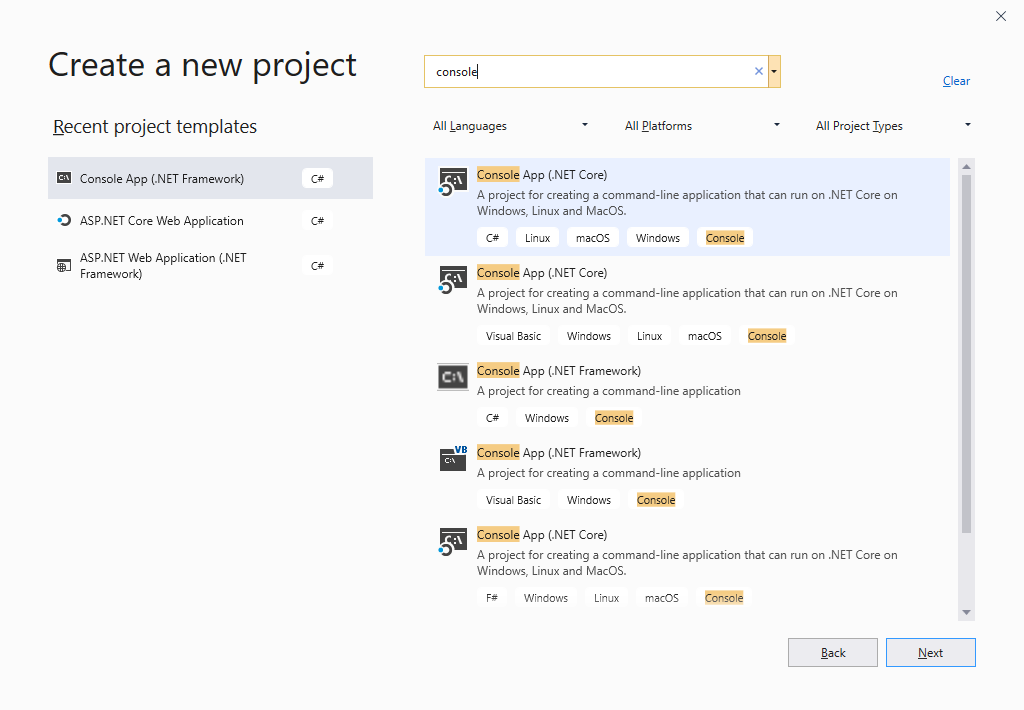Click the template list scrollbar thumb
The width and height of the screenshot is (1024, 710).
click(967, 354)
